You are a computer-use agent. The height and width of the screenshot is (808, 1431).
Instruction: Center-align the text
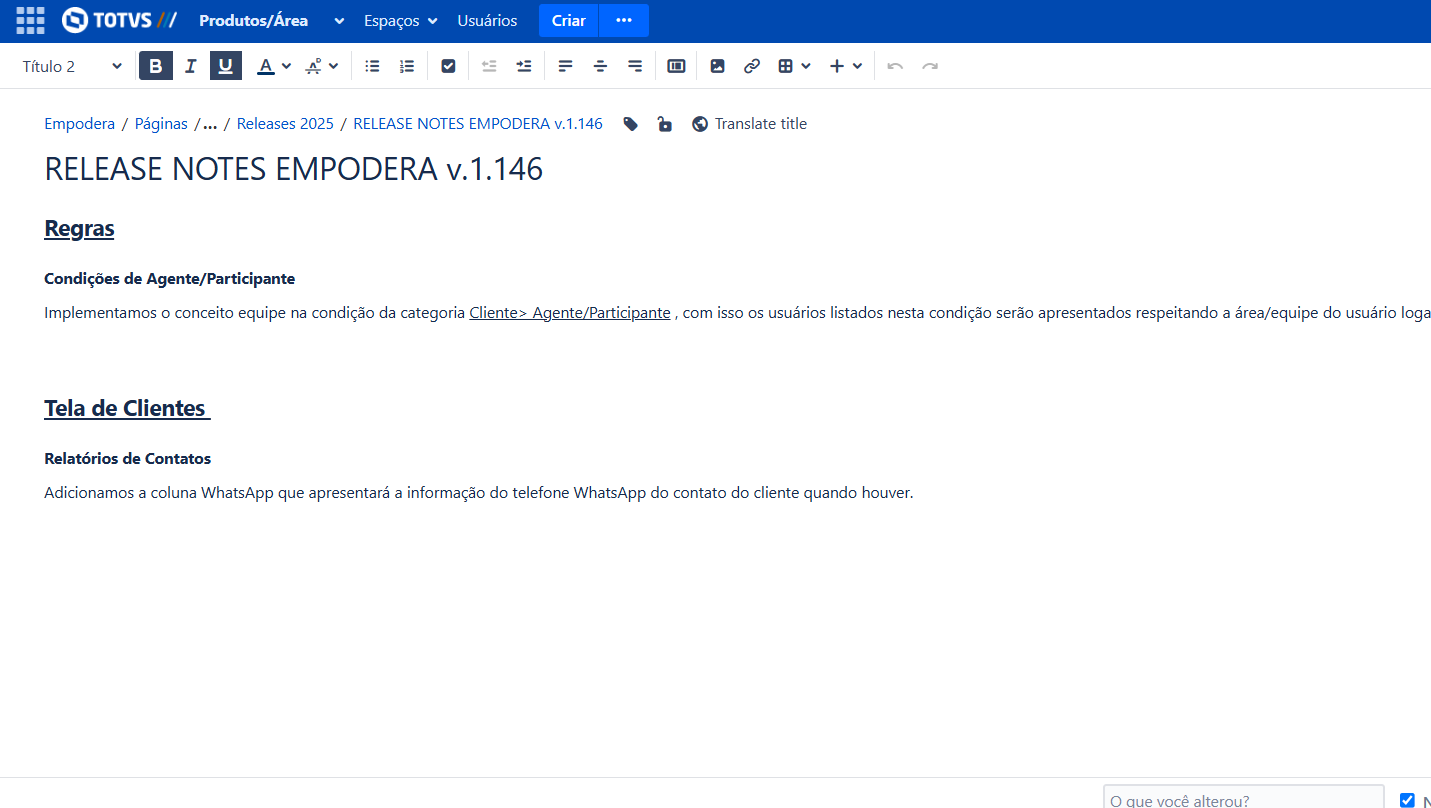tap(600, 66)
